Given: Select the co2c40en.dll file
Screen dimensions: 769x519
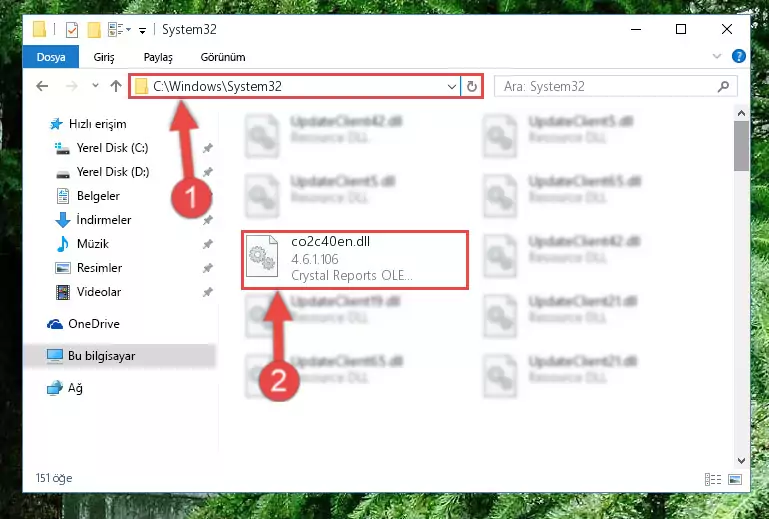Looking at the screenshot, I should [355, 260].
